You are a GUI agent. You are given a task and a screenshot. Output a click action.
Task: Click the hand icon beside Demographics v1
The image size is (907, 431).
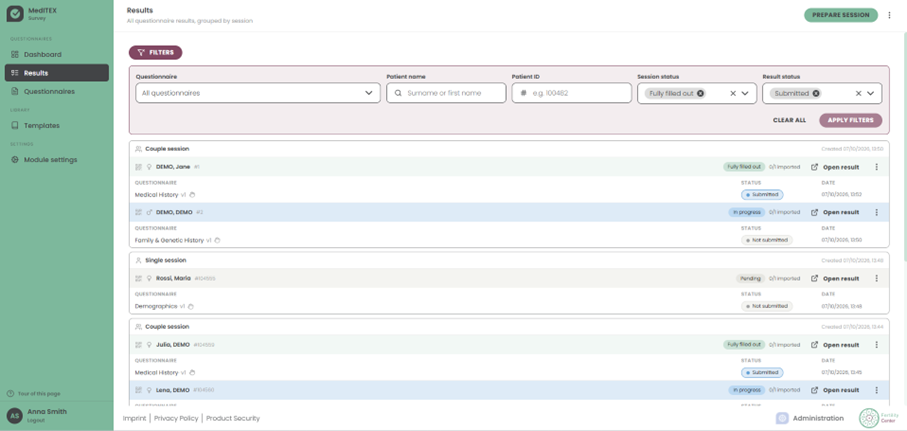point(190,307)
